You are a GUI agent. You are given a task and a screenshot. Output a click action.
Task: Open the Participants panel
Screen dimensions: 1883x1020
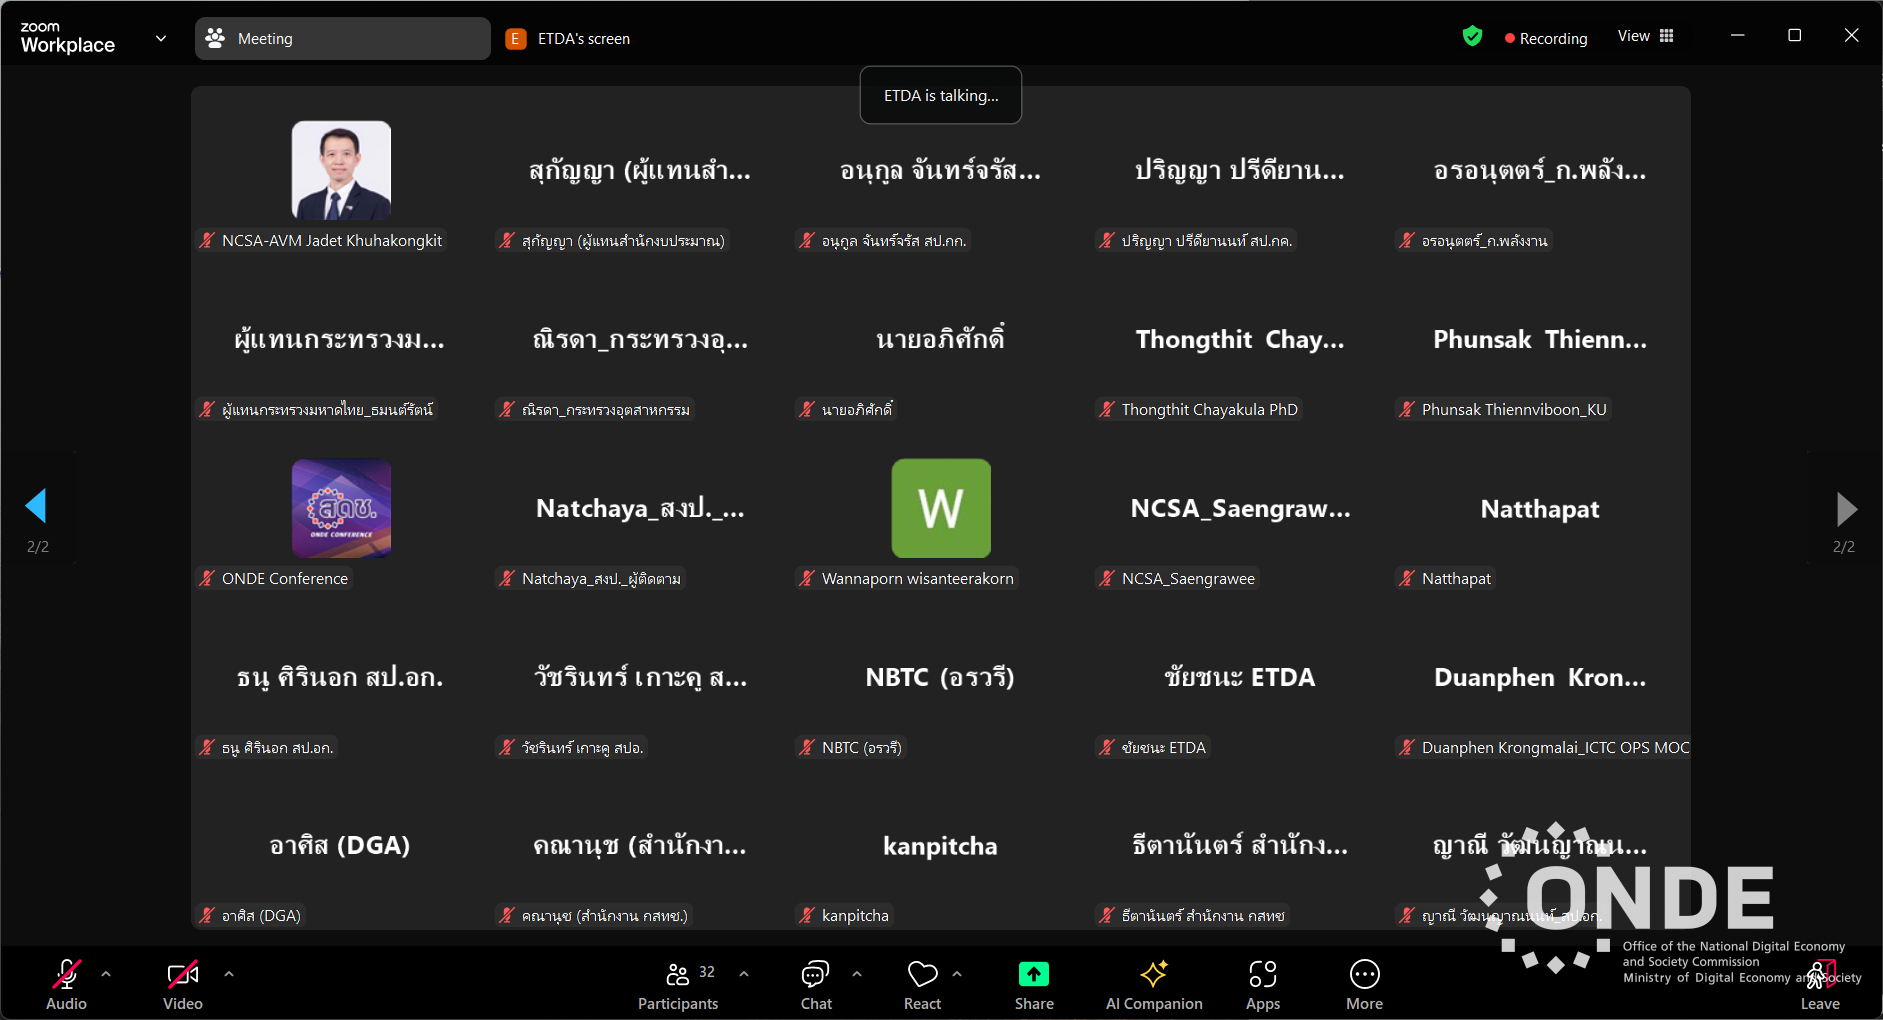678,985
